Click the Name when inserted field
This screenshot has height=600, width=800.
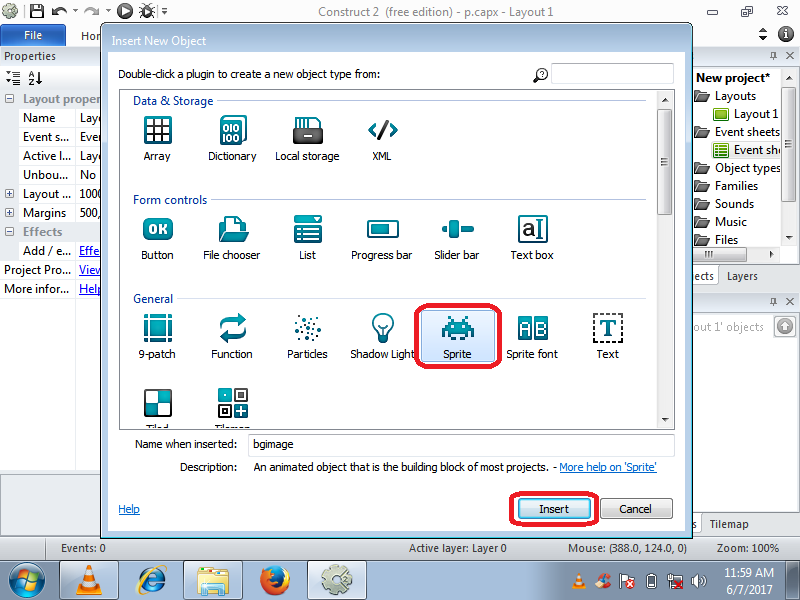tap(461, 445)
